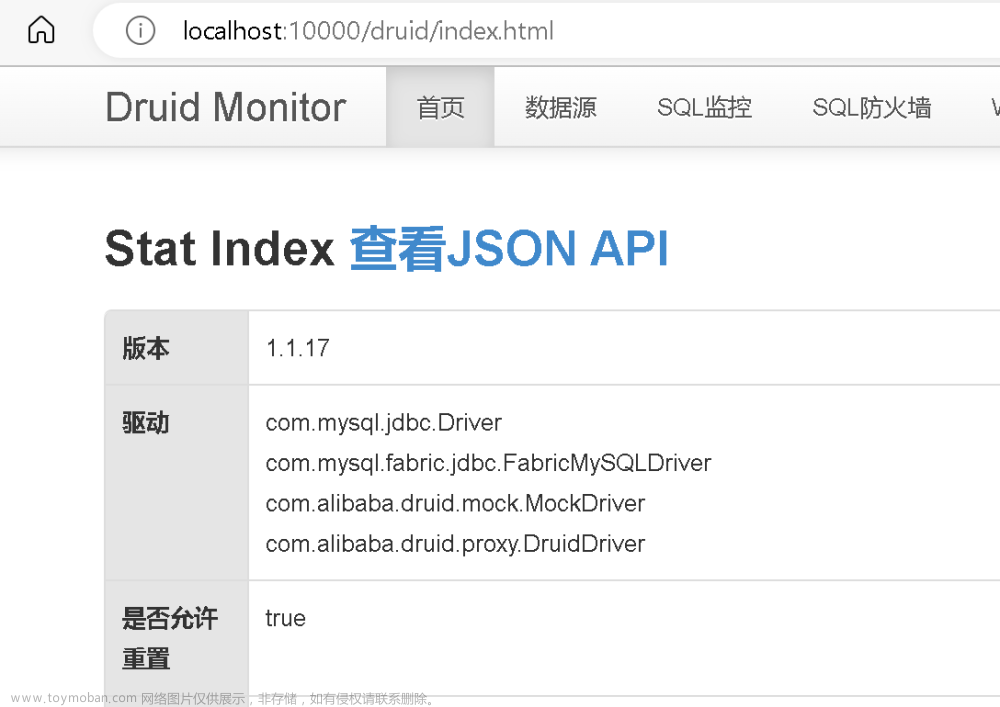Select the Stat Index heading

(x=219, y=249)
